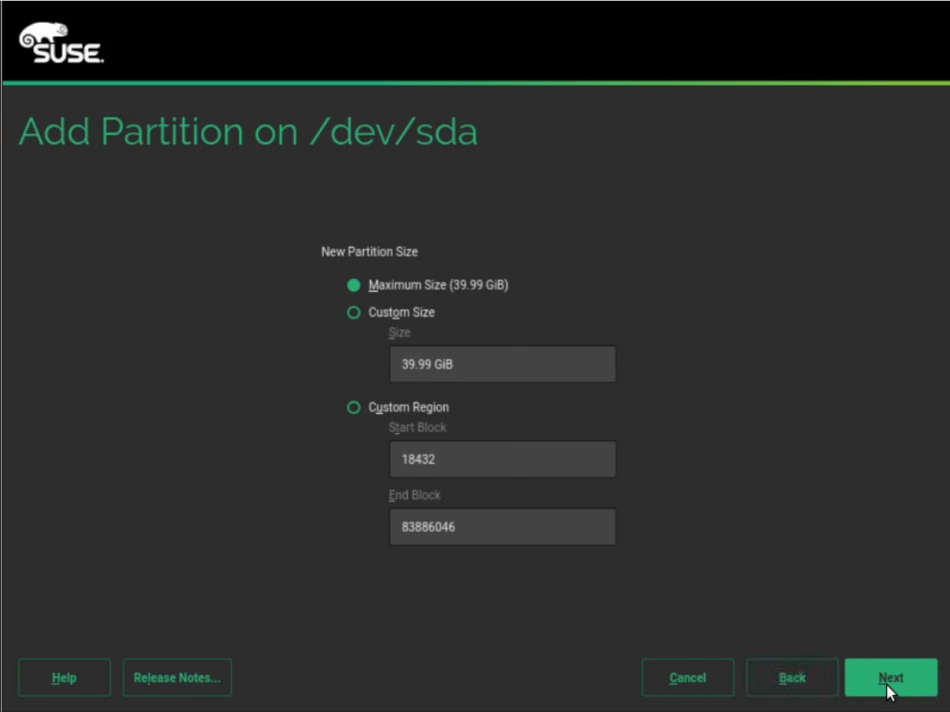This screenshot has width=950, height=712.
Task: Click the 'End Block' field label
Action: (414, 495)
